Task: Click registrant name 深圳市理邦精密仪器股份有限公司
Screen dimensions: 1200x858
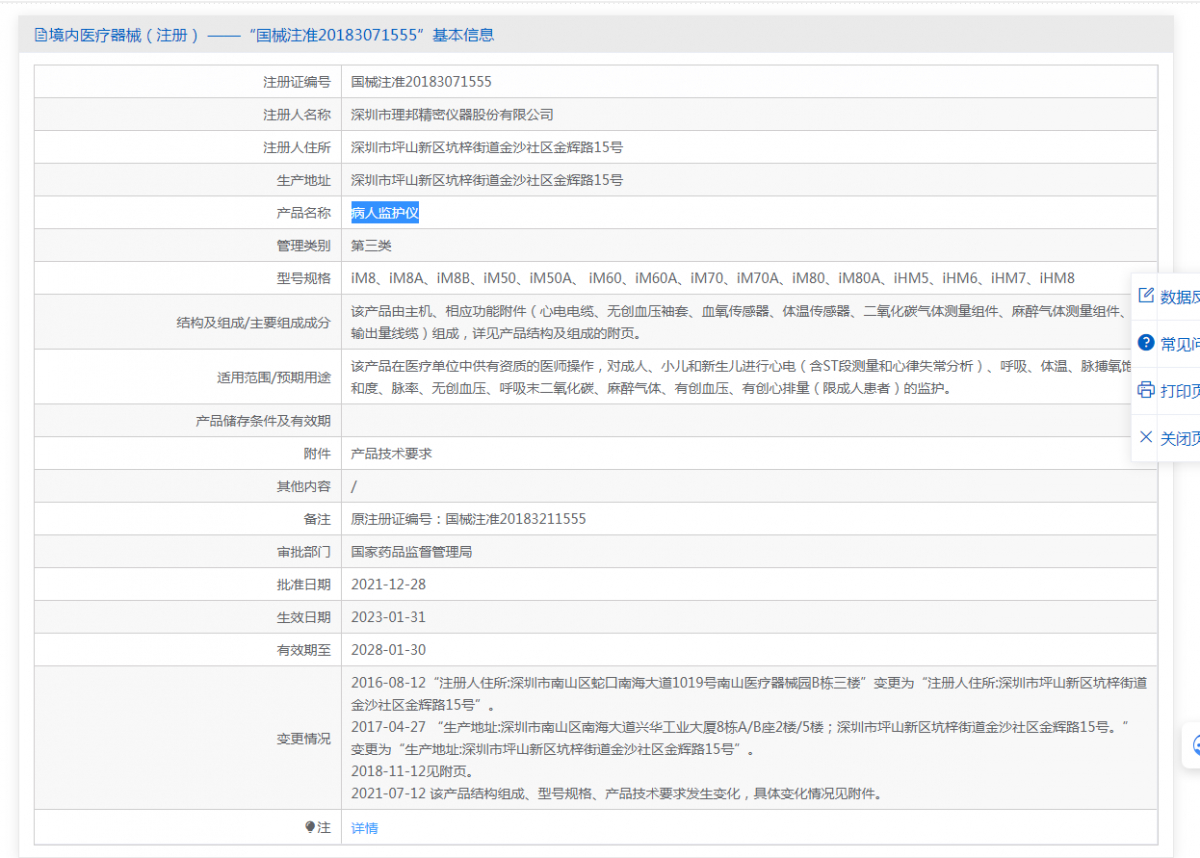Action: click(x=452, y=115)
